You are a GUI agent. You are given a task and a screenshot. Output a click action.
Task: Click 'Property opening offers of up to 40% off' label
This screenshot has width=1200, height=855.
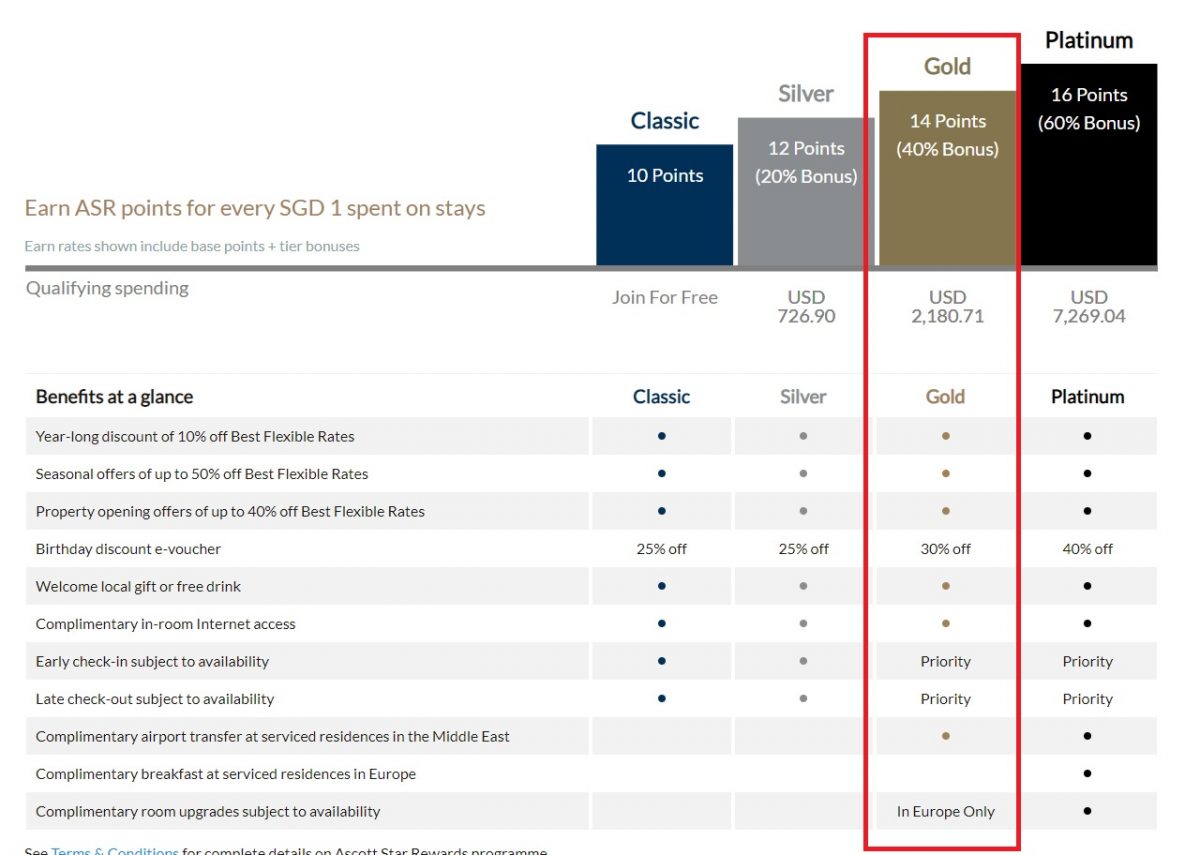(230, 511)
